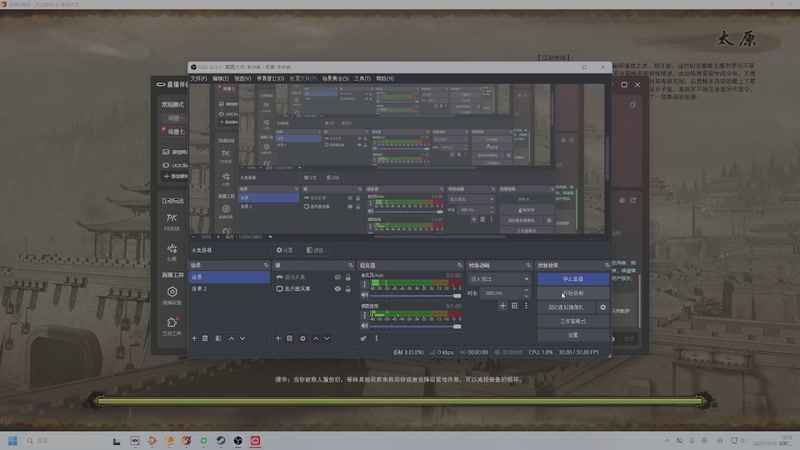Screen dimensions: 800x450
Task: Toggle lock on the 显示器采集 source
Action: [348, 289]
